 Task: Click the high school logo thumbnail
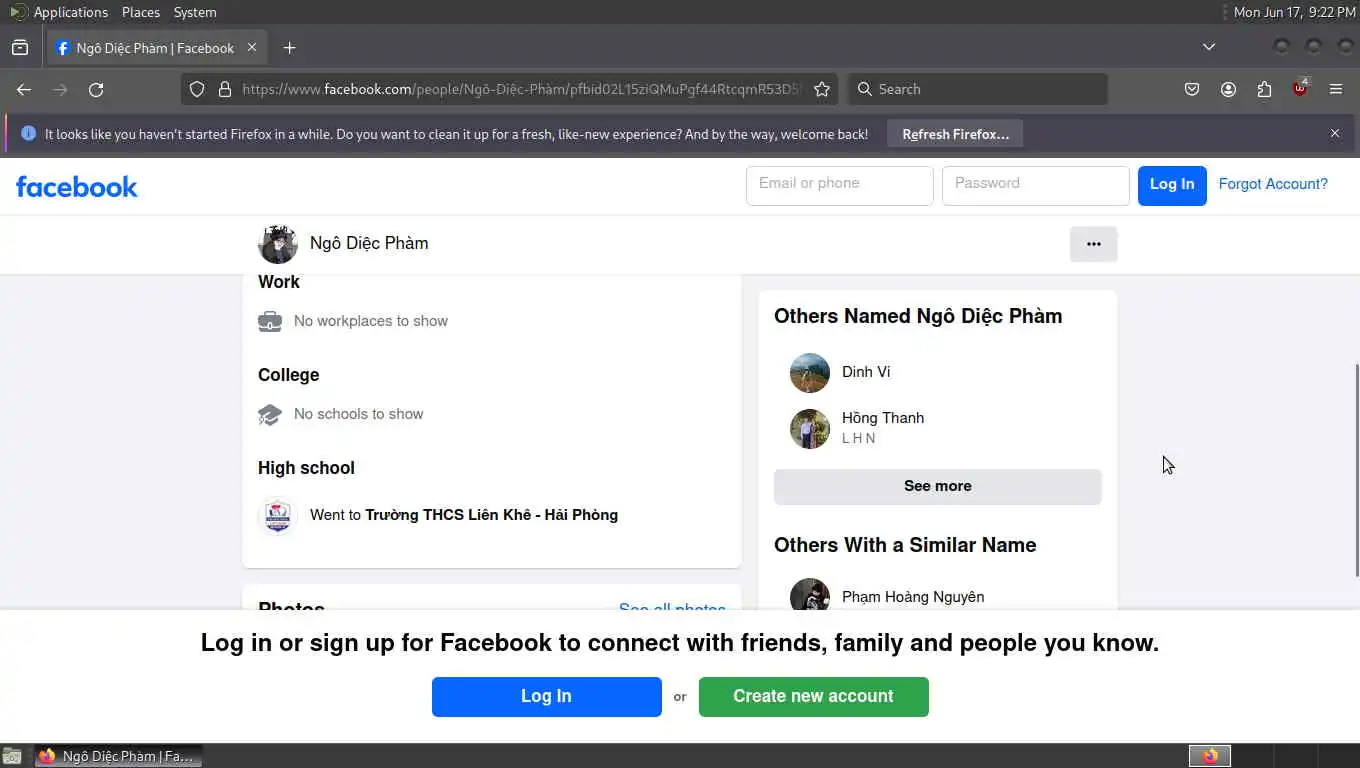278,516
